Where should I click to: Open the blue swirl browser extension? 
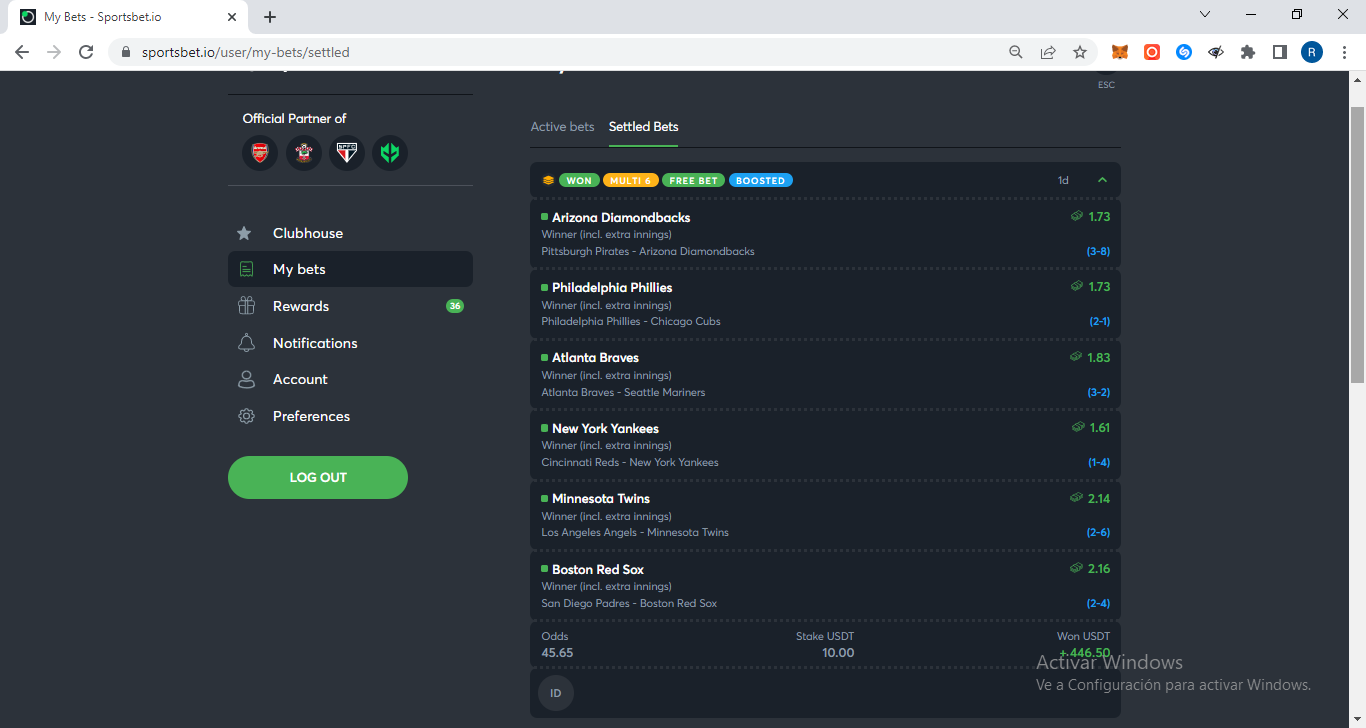point(1184,52)
